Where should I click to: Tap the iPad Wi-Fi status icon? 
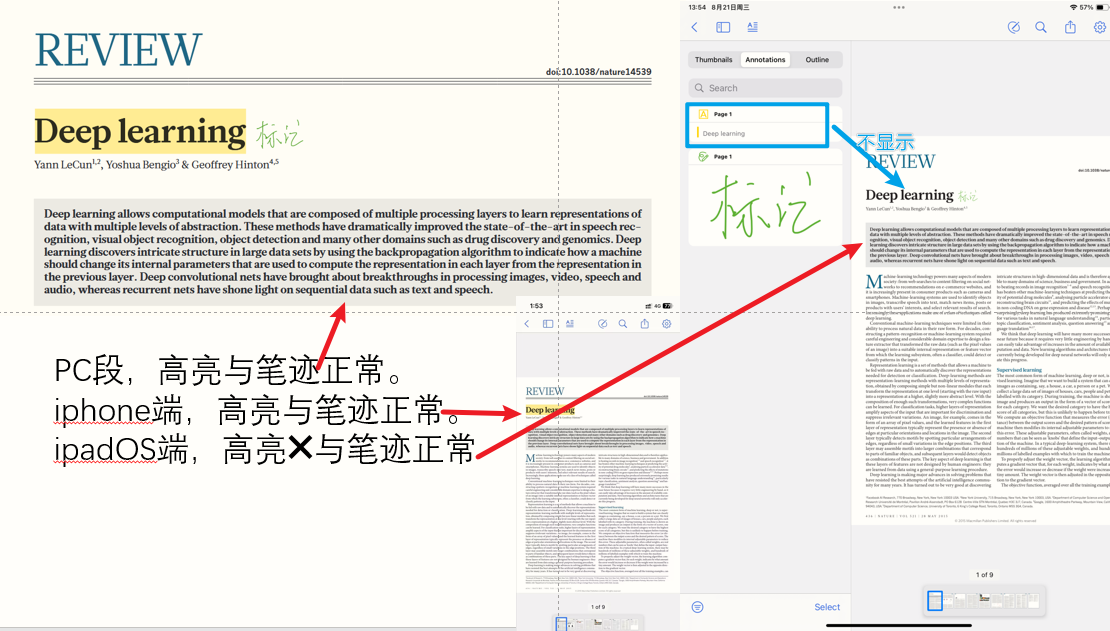pos(1073,7)
